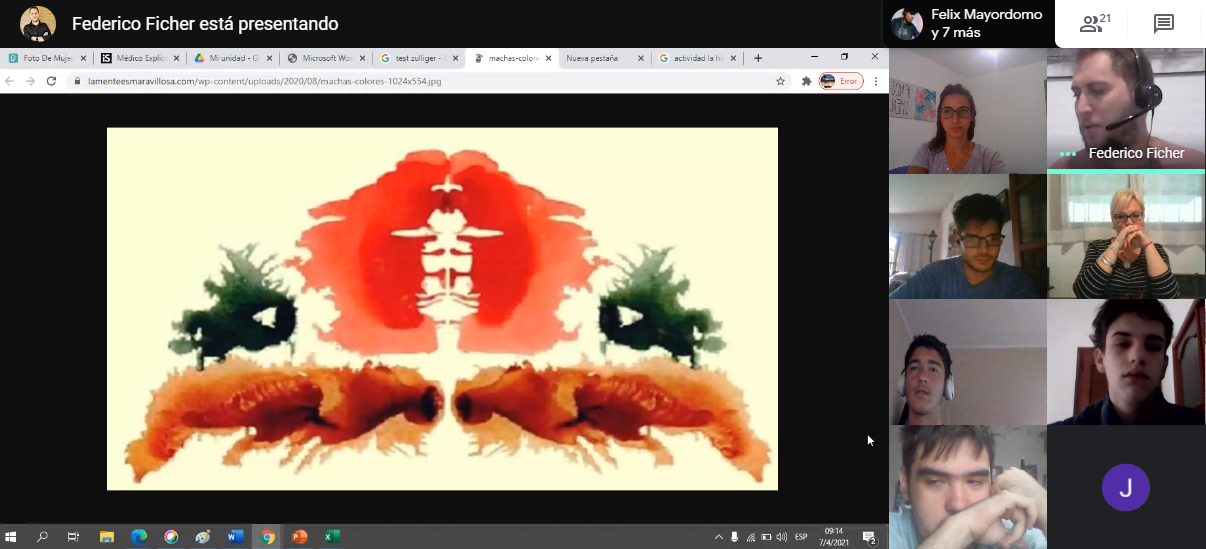The image size is (1206, 549).
Task: Open Chrome's three-dot menu
Action: click(877, 81)
